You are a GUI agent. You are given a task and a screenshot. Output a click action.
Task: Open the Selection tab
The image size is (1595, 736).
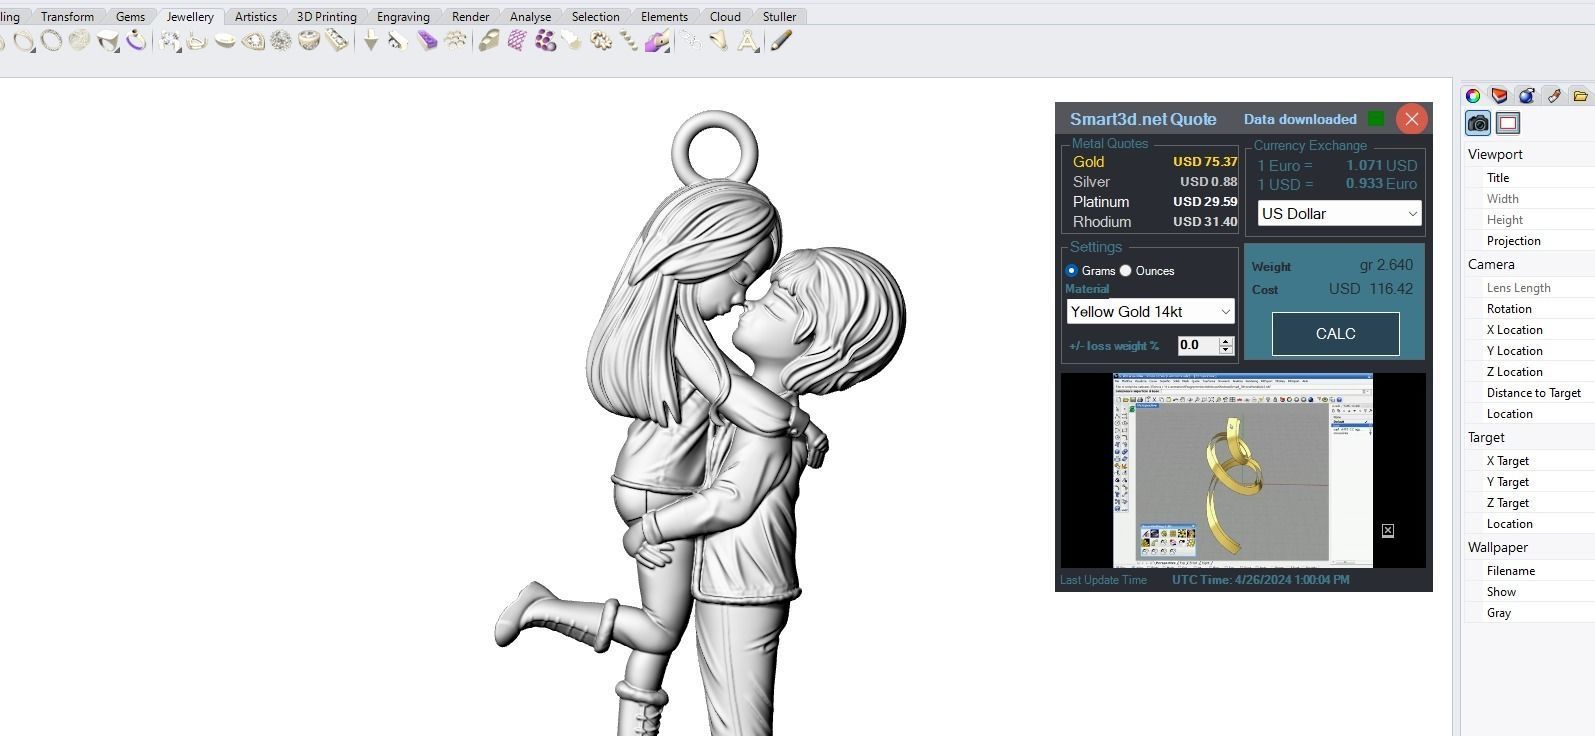tap(595, 17)
